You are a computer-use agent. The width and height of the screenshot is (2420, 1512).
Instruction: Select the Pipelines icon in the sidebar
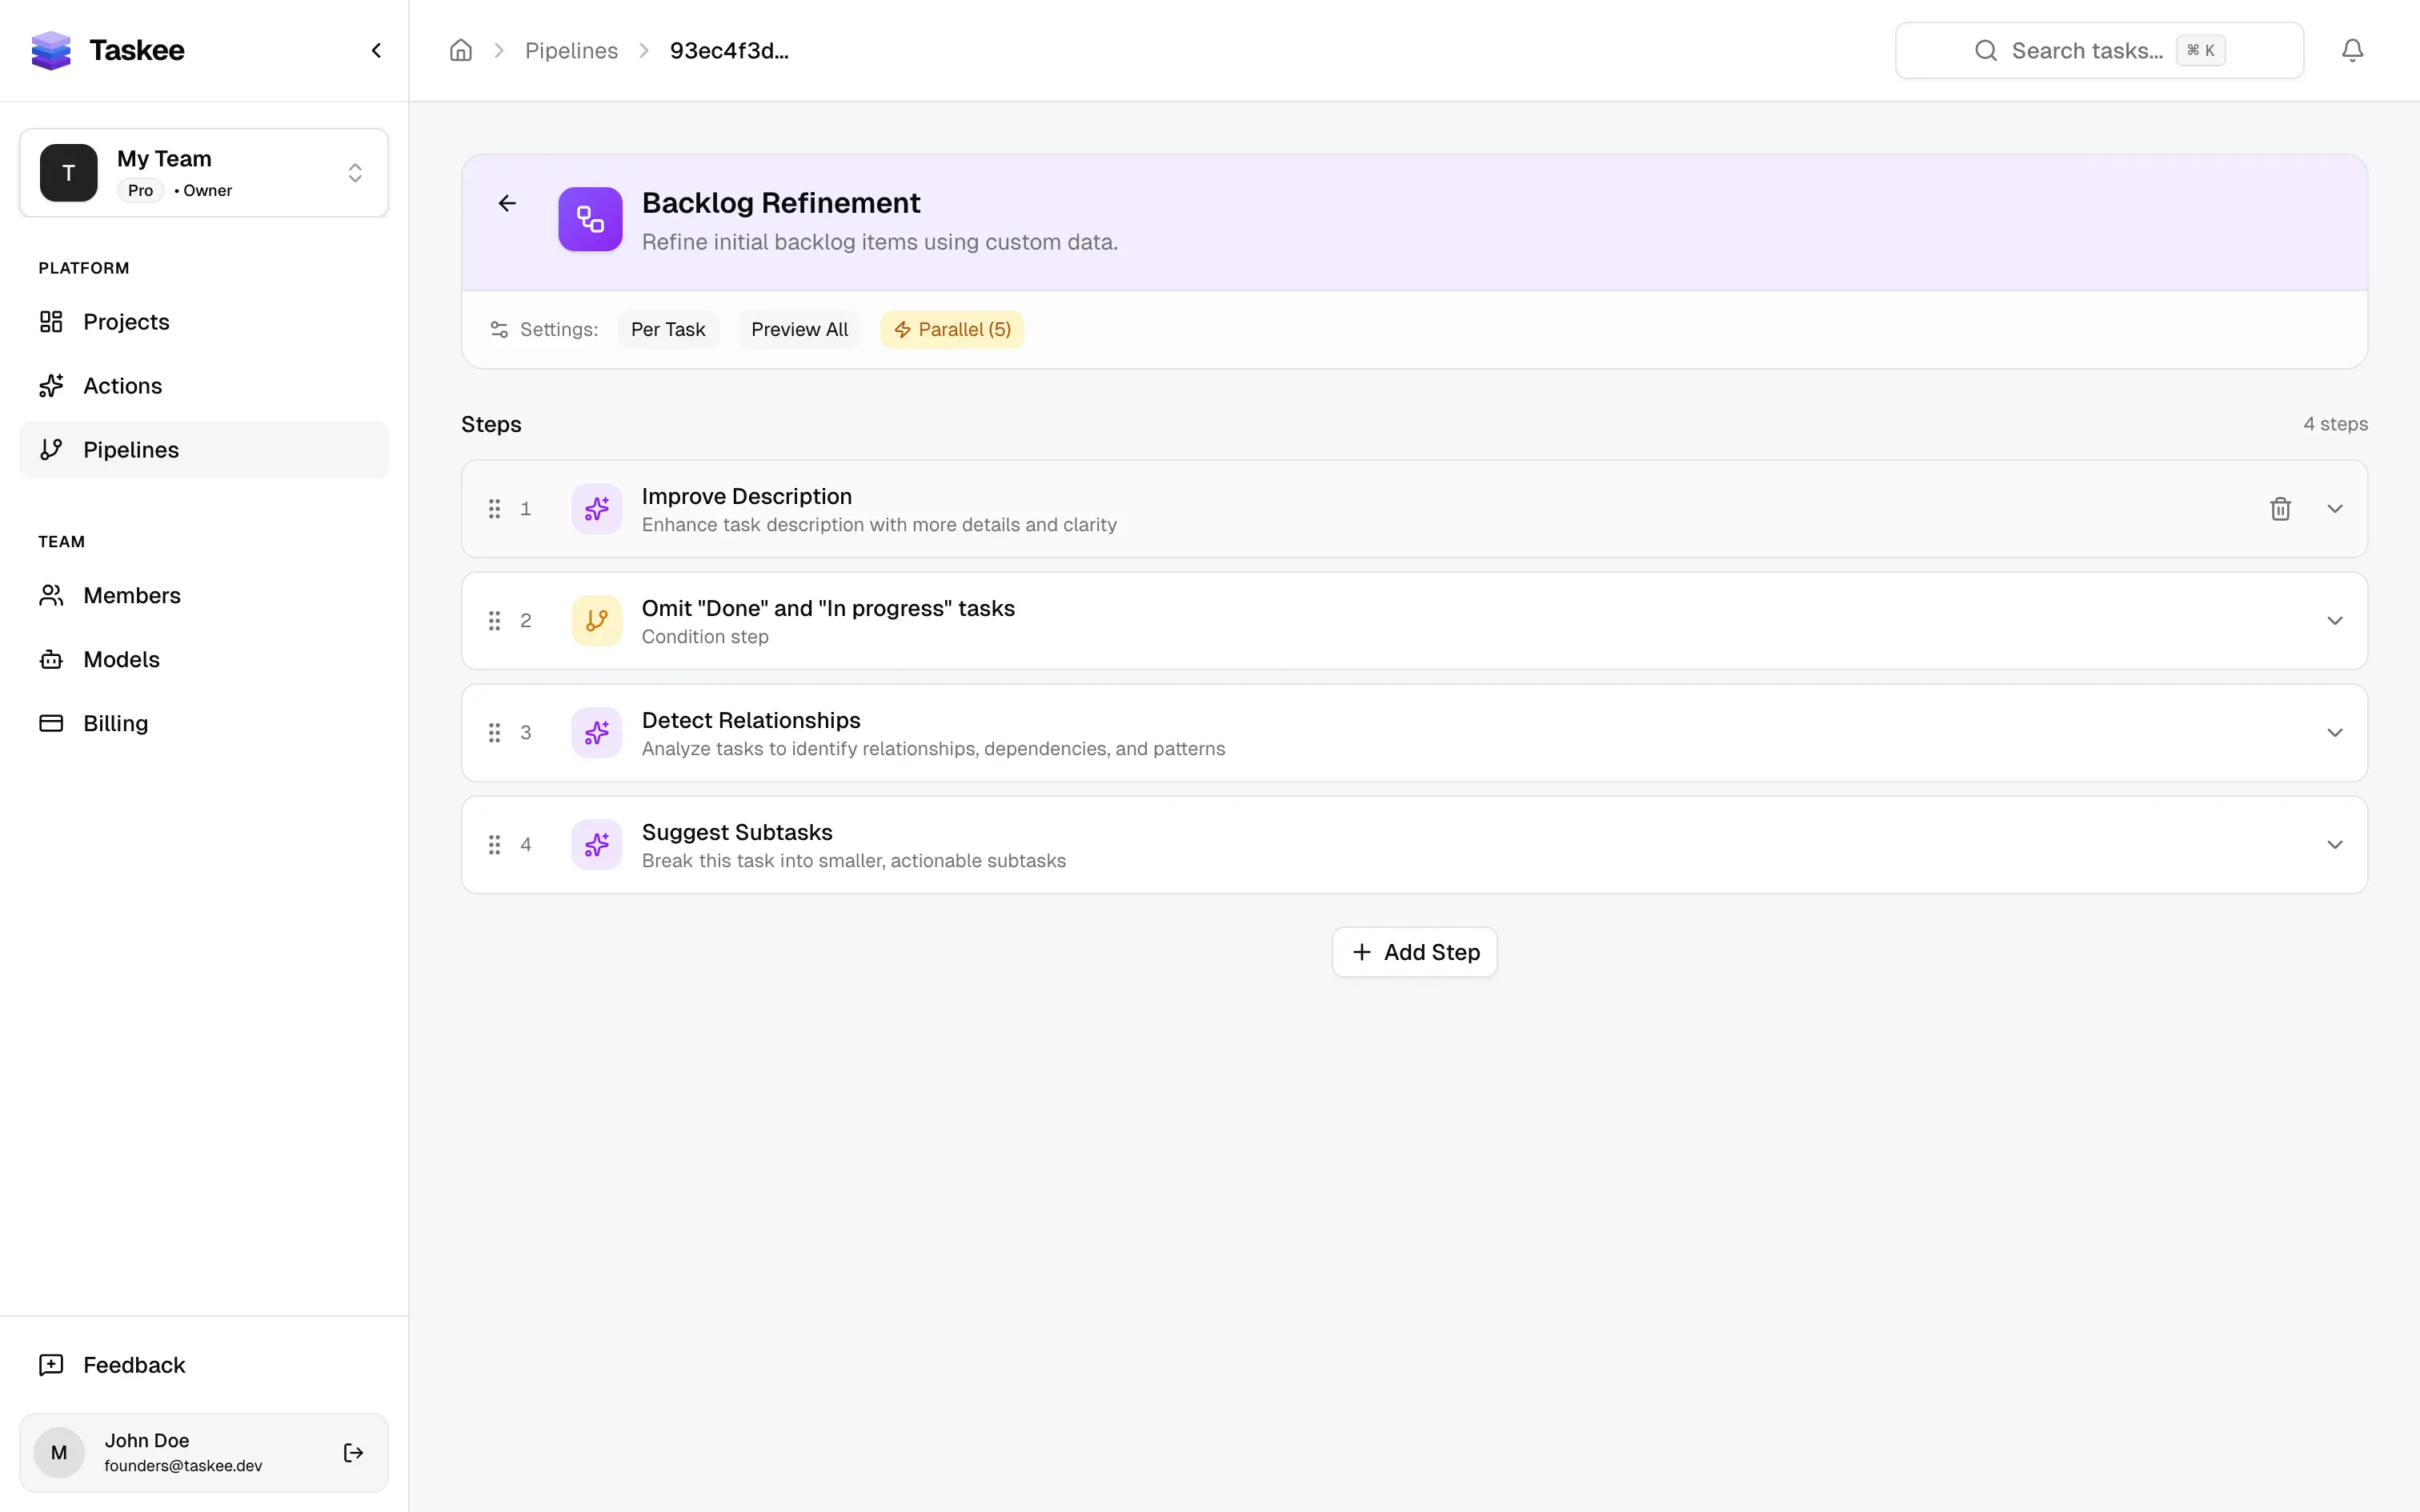coord(52,449)
